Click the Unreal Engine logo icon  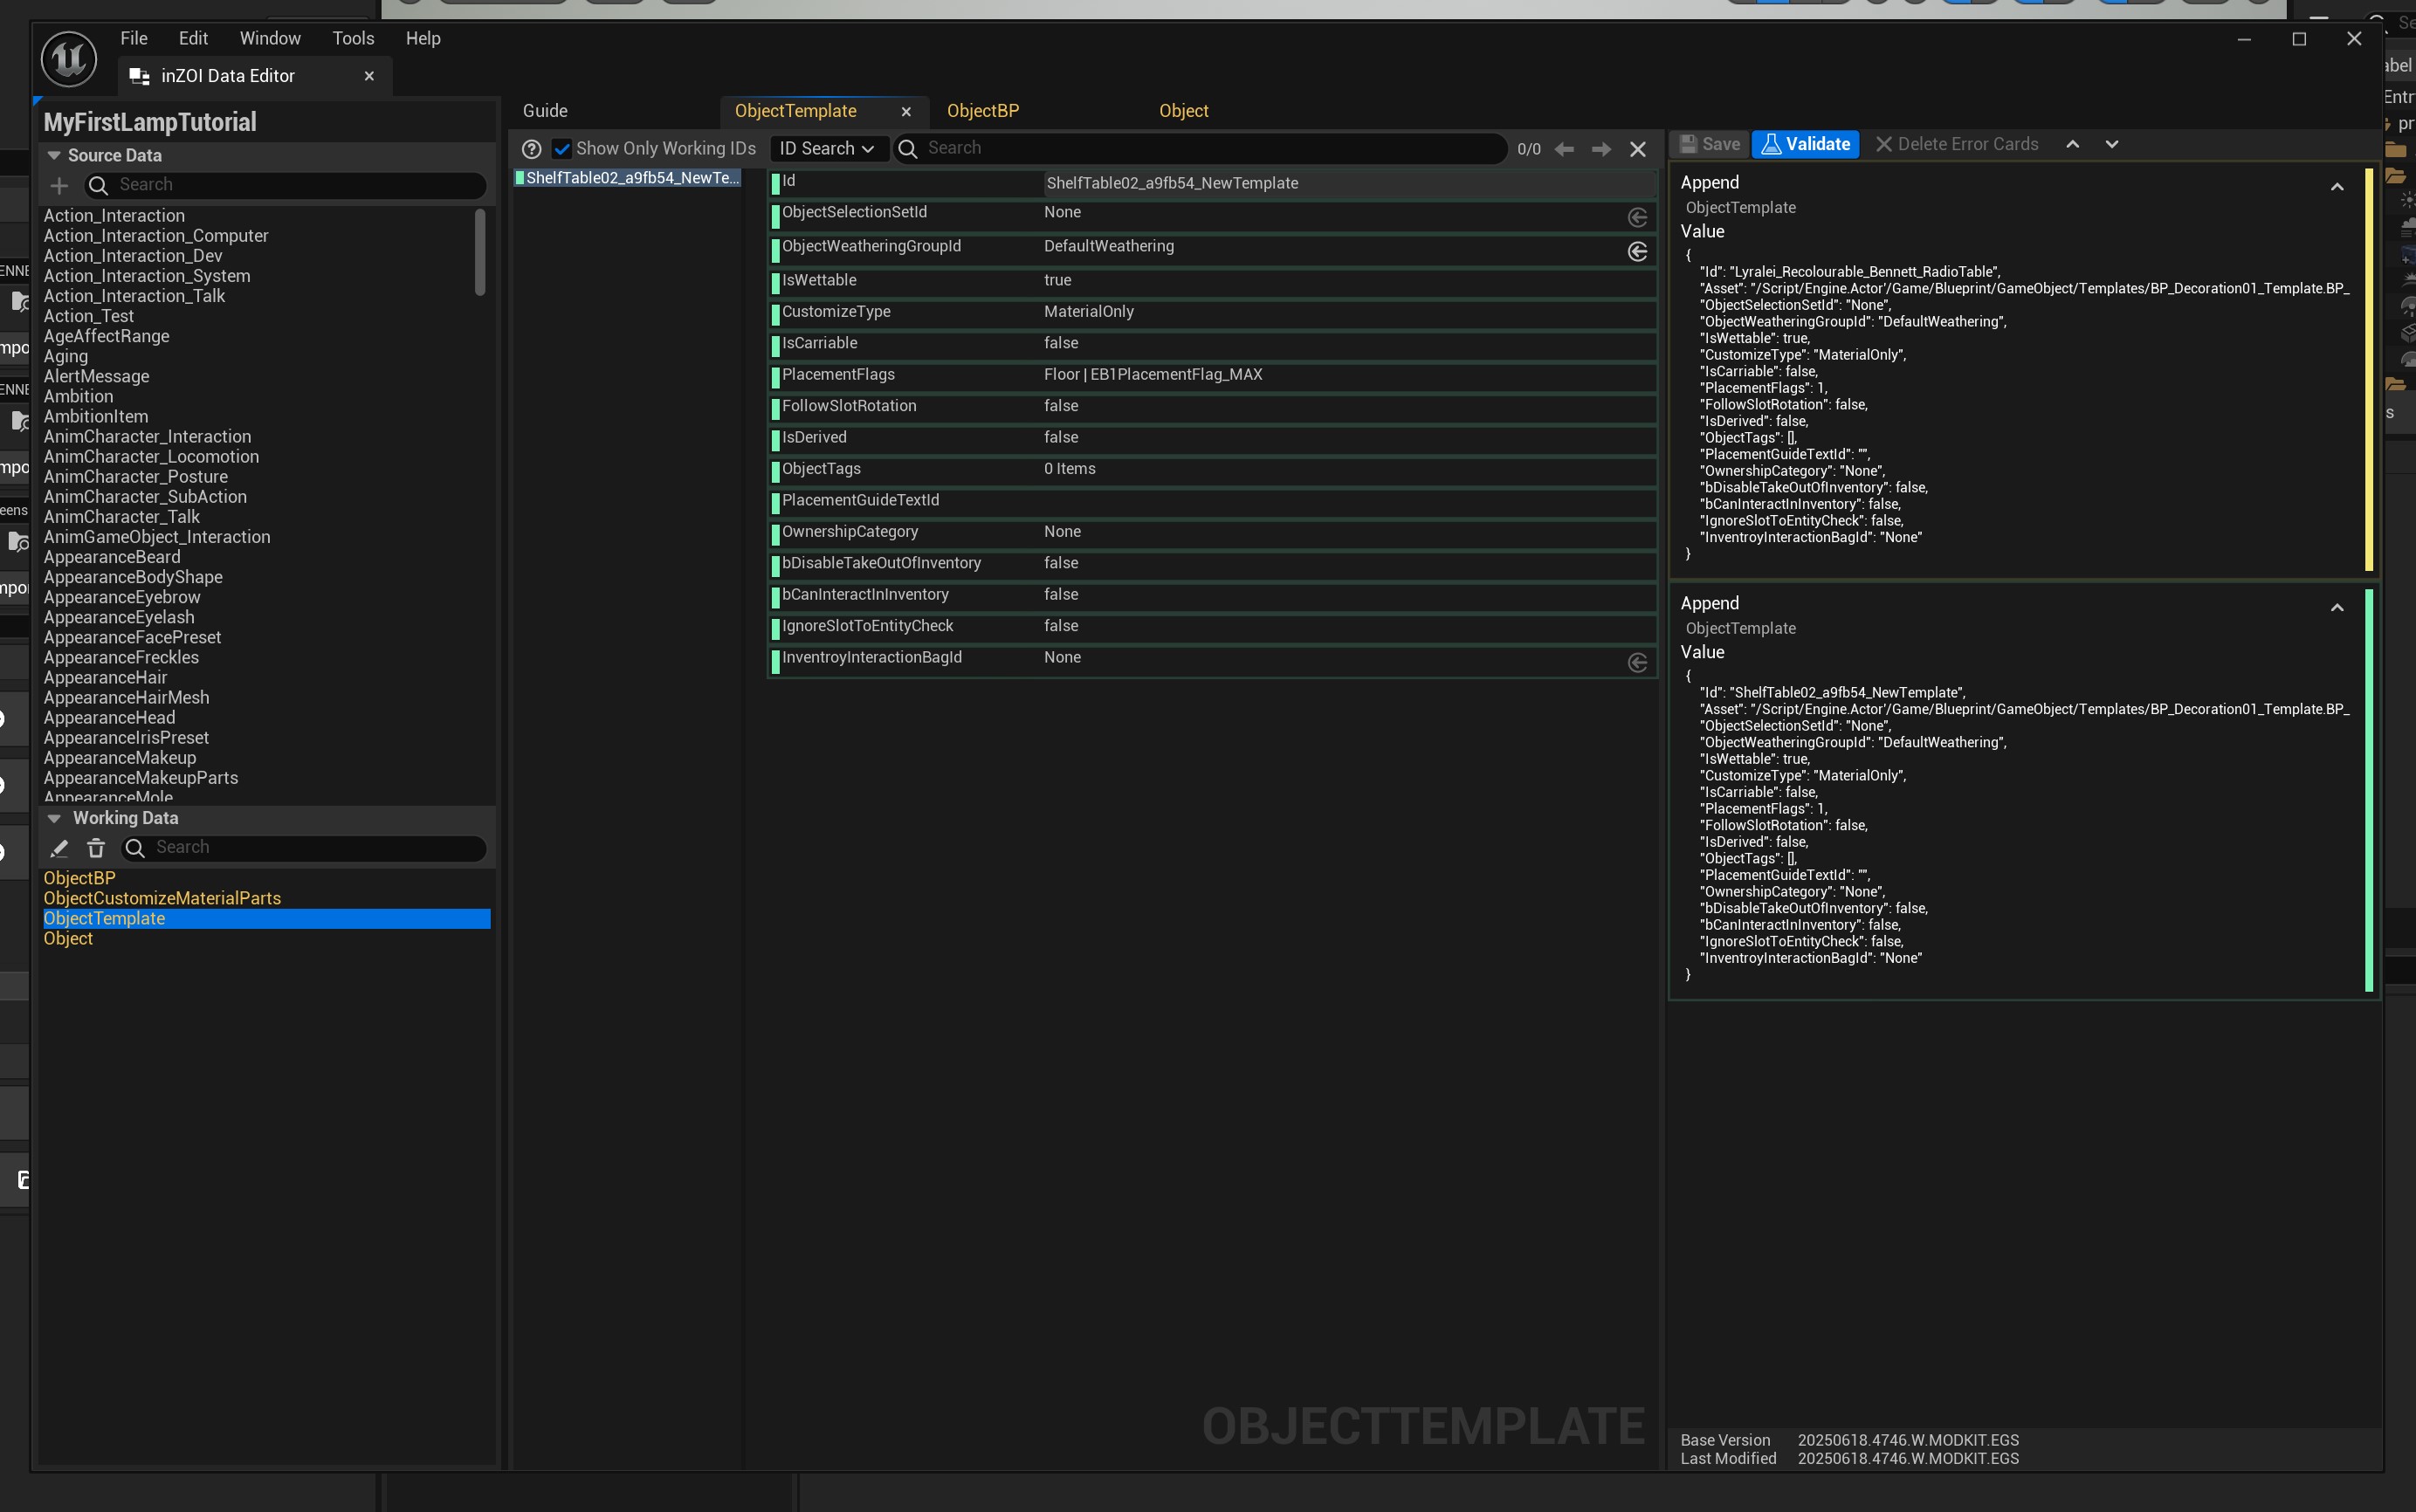(69, 59)
